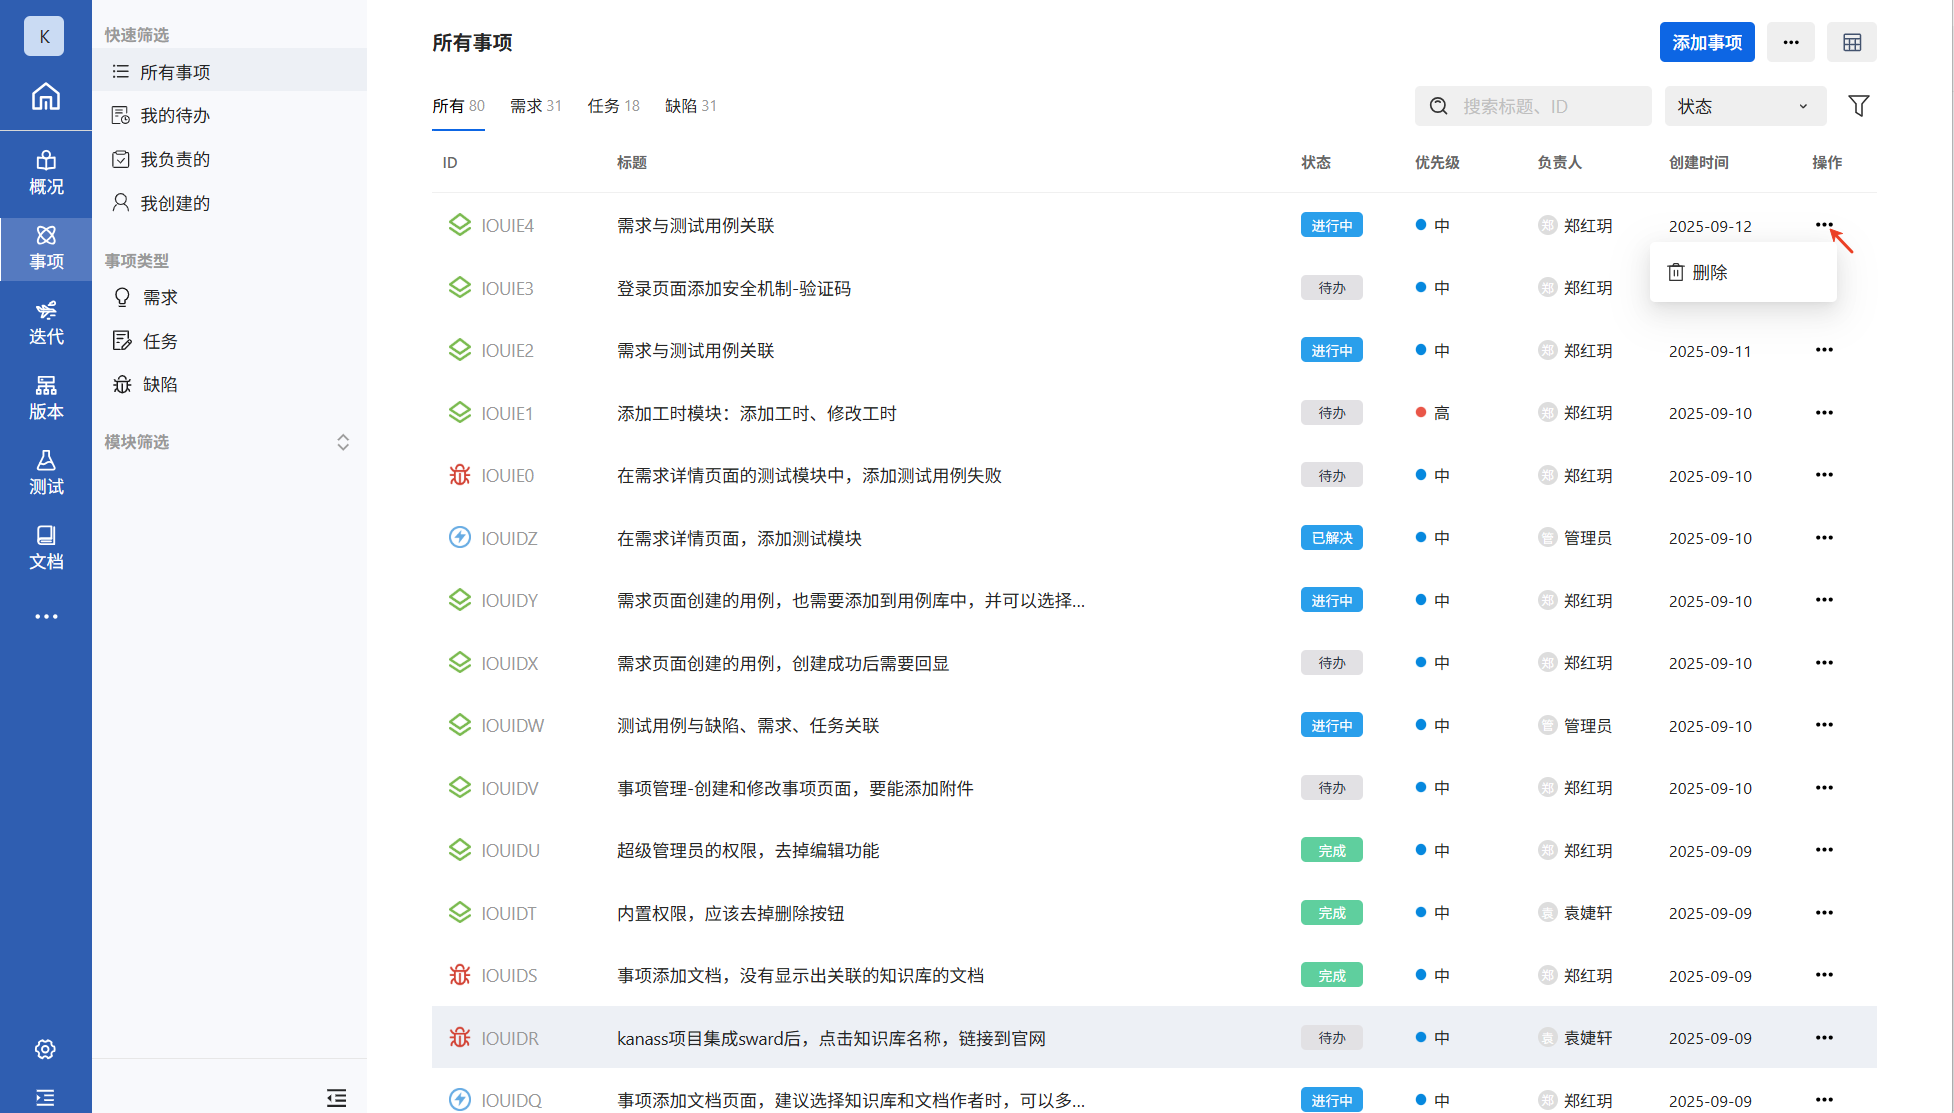
Task: Select 我的待办 quick filter
Action: 175,116
